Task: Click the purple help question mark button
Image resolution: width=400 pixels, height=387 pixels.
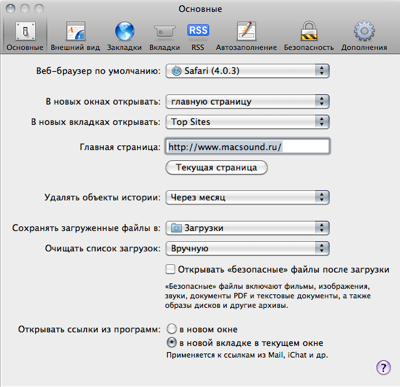Action: click(x=383, y=367)
